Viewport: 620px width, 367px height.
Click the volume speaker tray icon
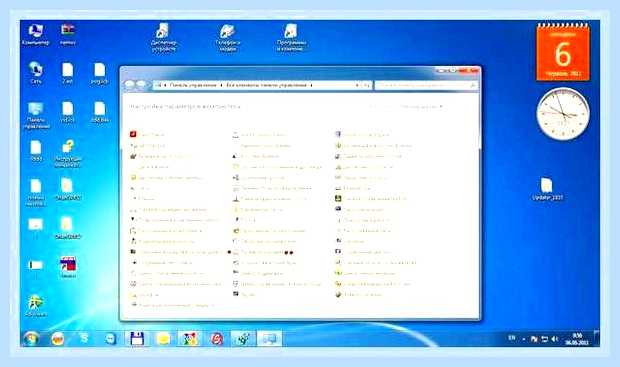[x=554, y=339]
